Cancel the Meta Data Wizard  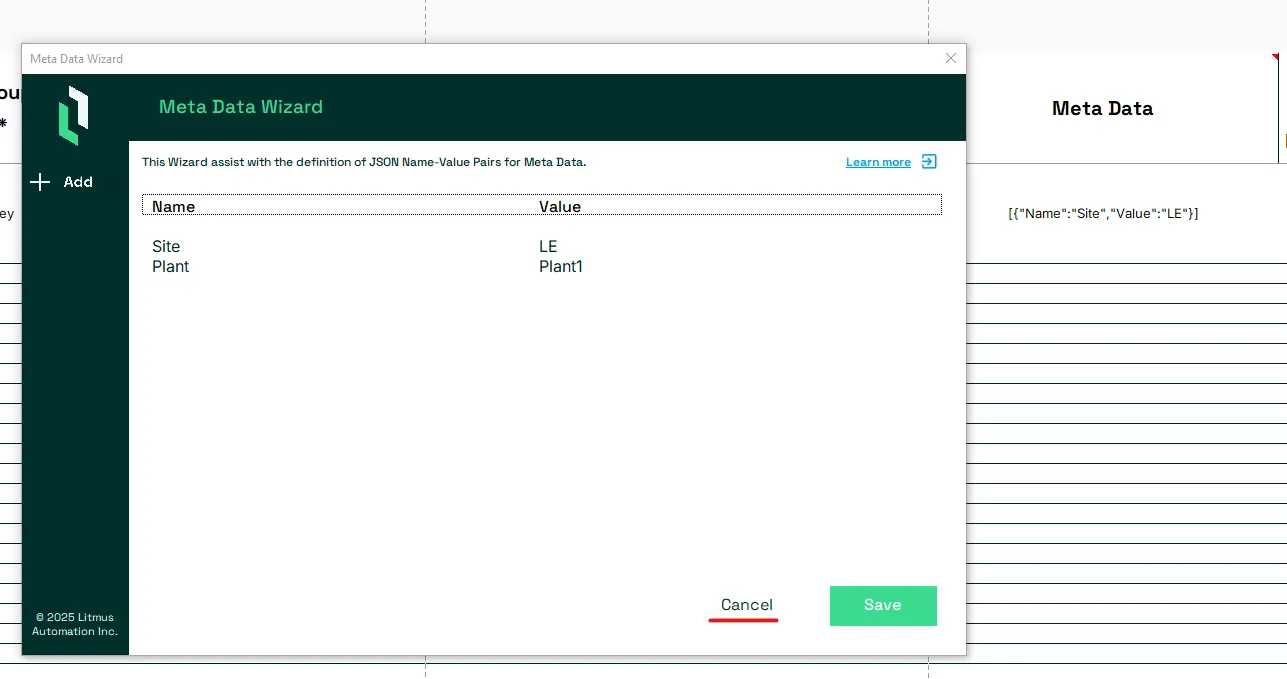coord(747,605)
